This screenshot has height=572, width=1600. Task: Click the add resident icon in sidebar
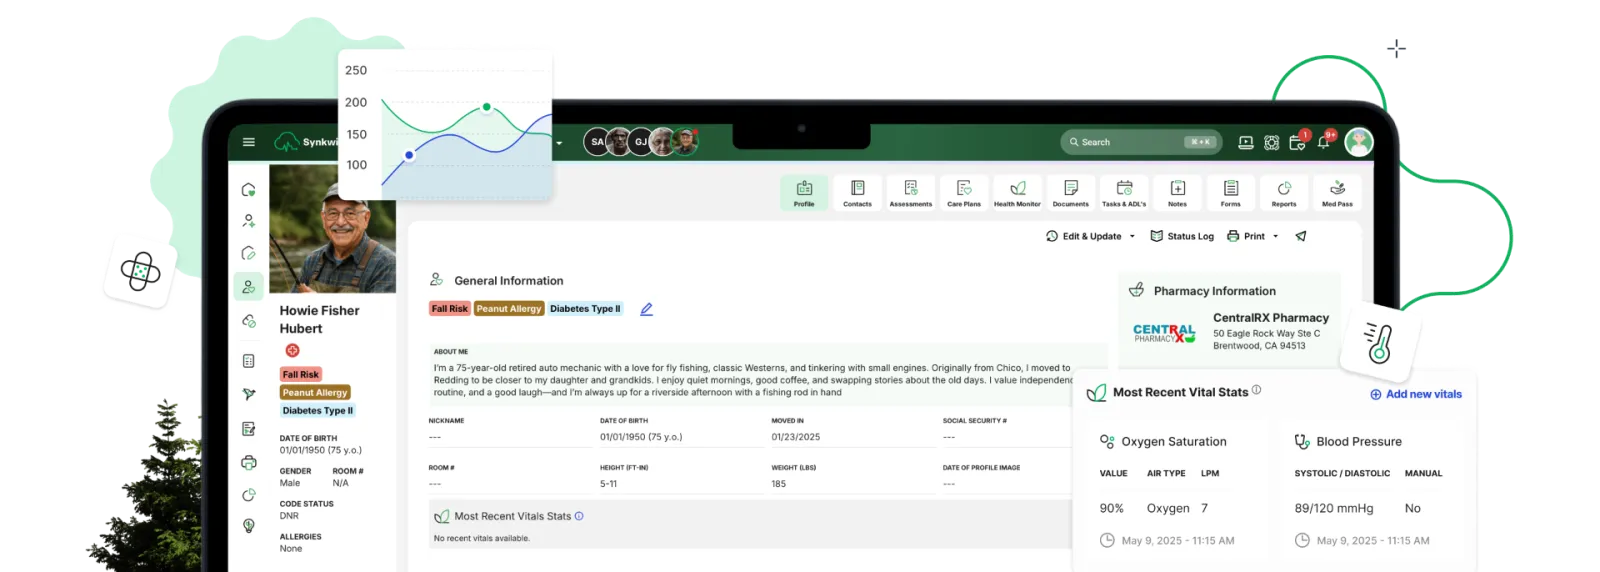coord(249,221)
